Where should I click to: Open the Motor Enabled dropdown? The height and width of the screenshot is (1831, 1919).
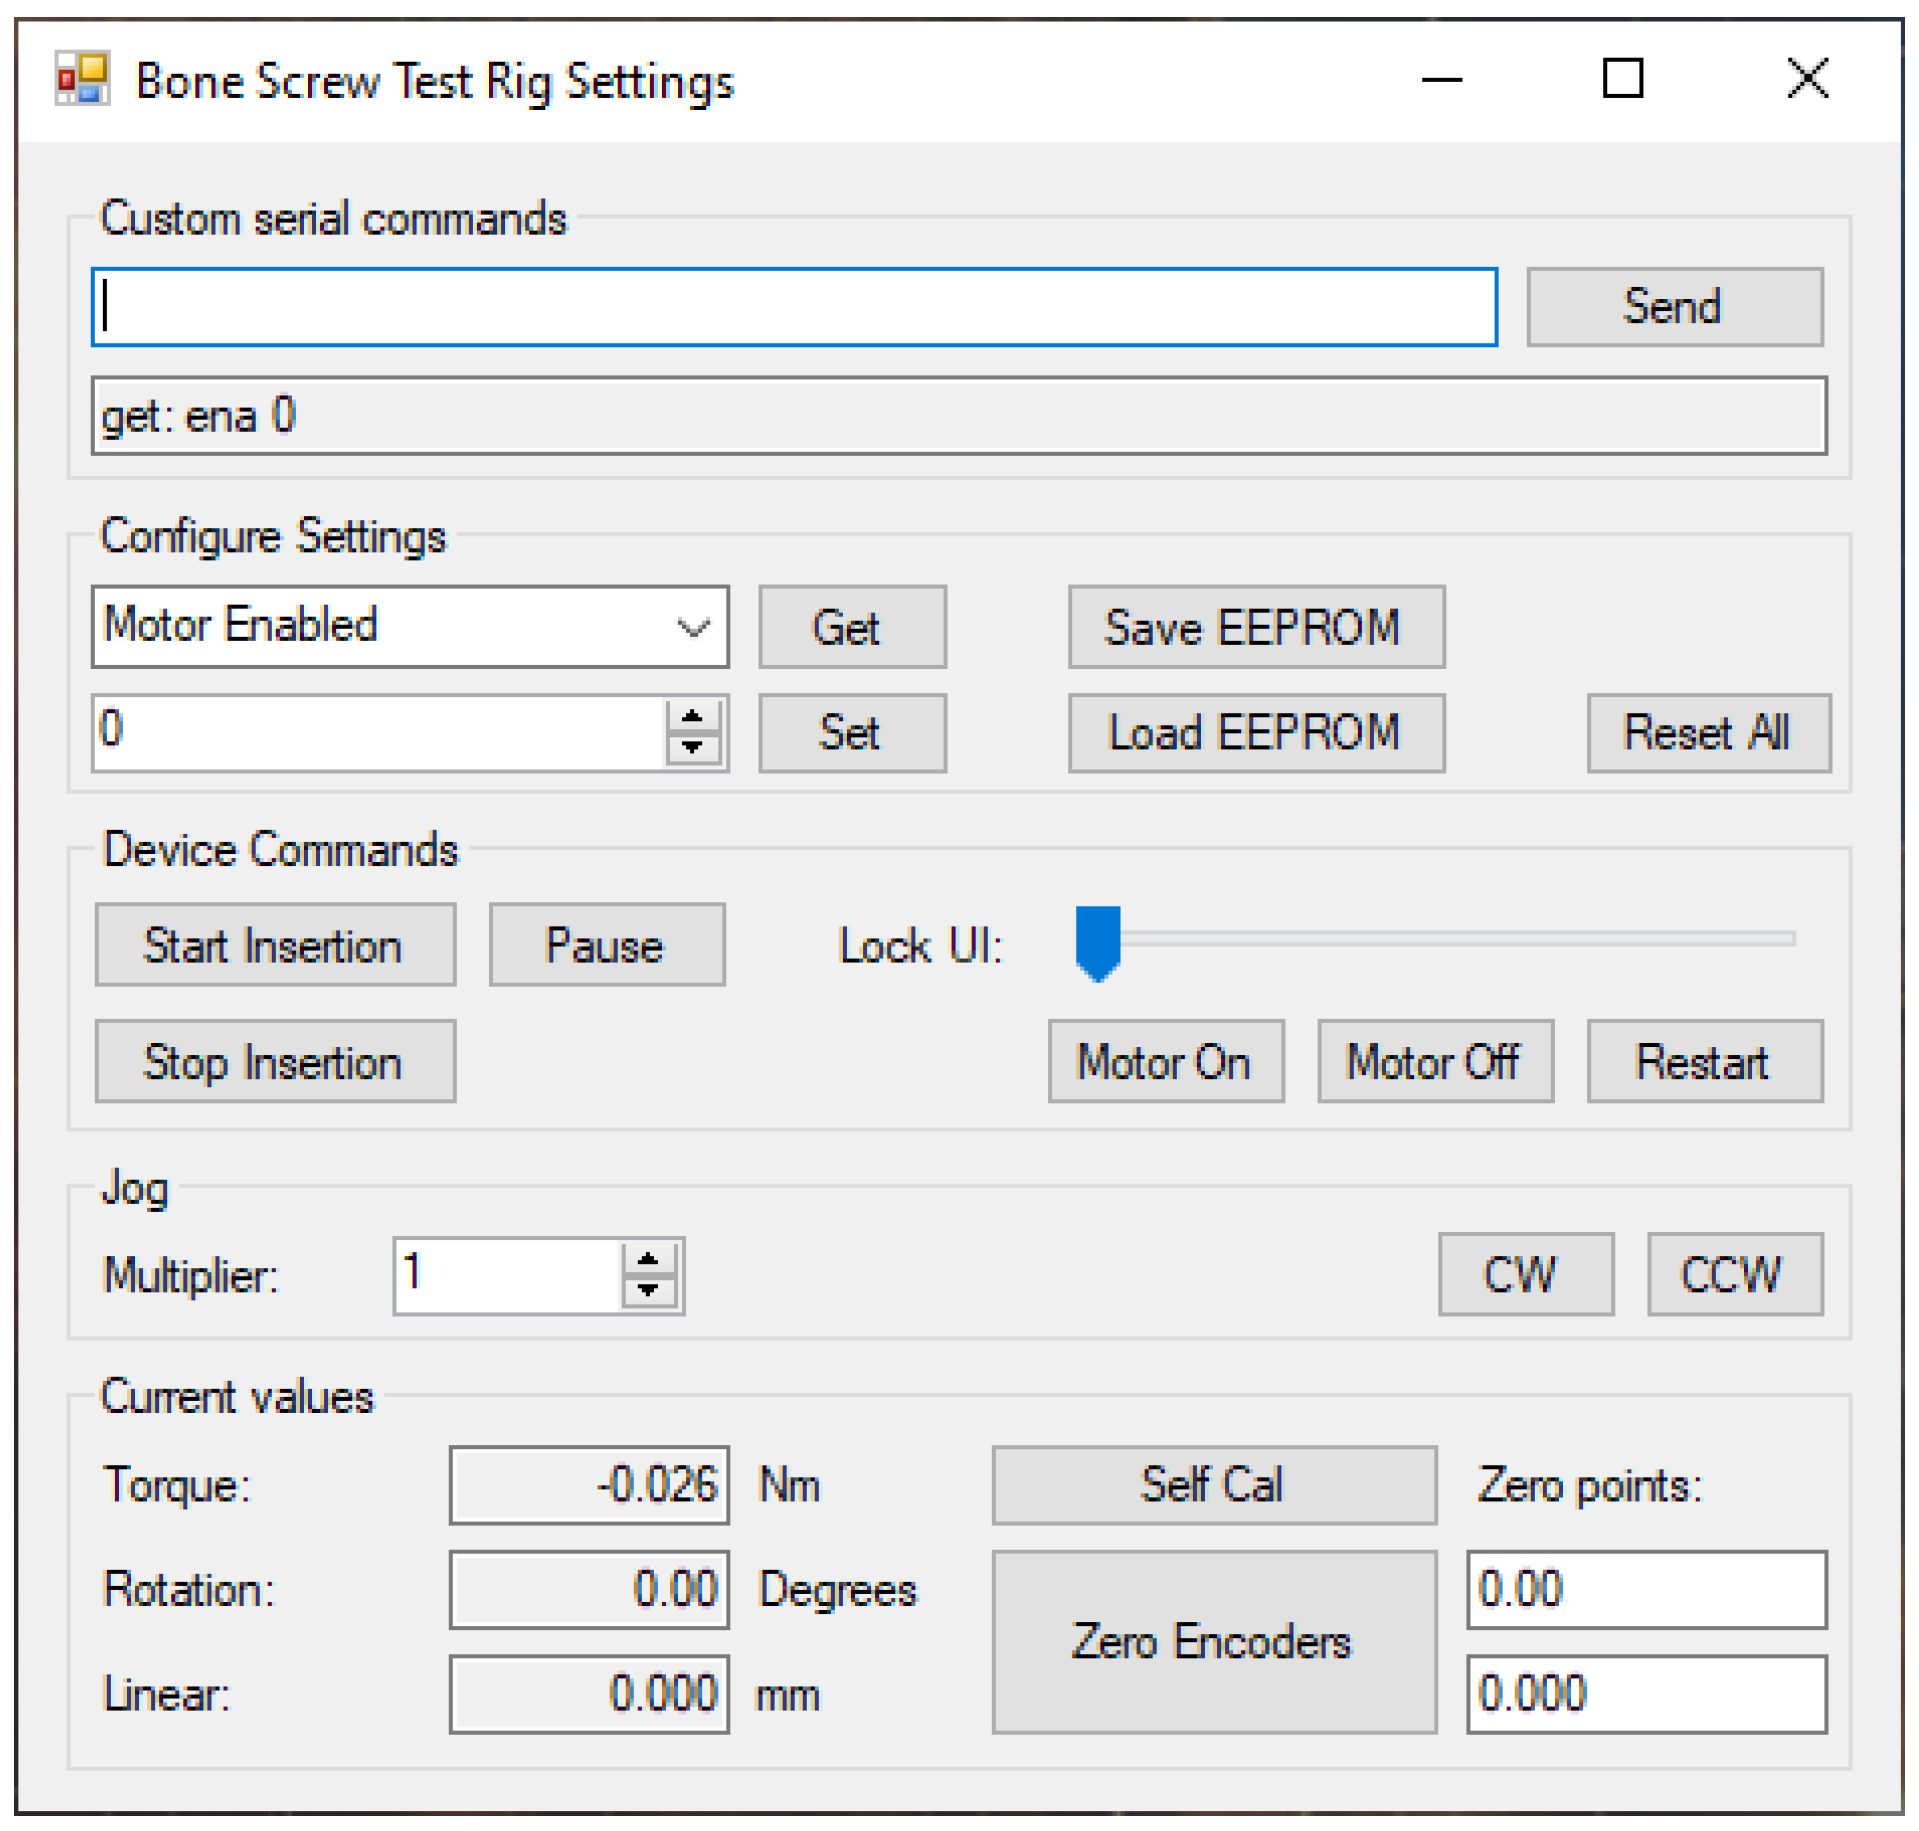click(x=692, y=627)
